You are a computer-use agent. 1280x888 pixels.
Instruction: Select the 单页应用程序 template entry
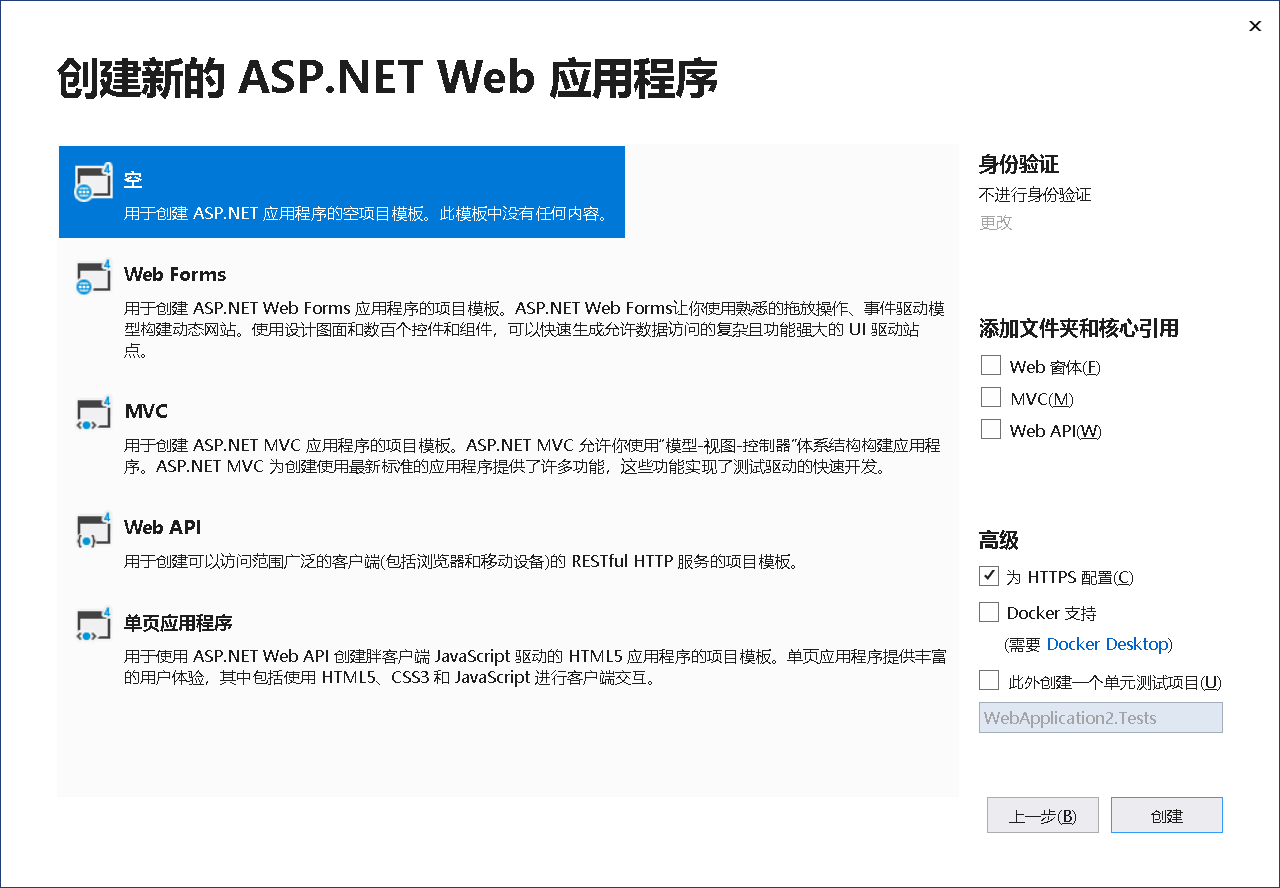coord(400,650)
